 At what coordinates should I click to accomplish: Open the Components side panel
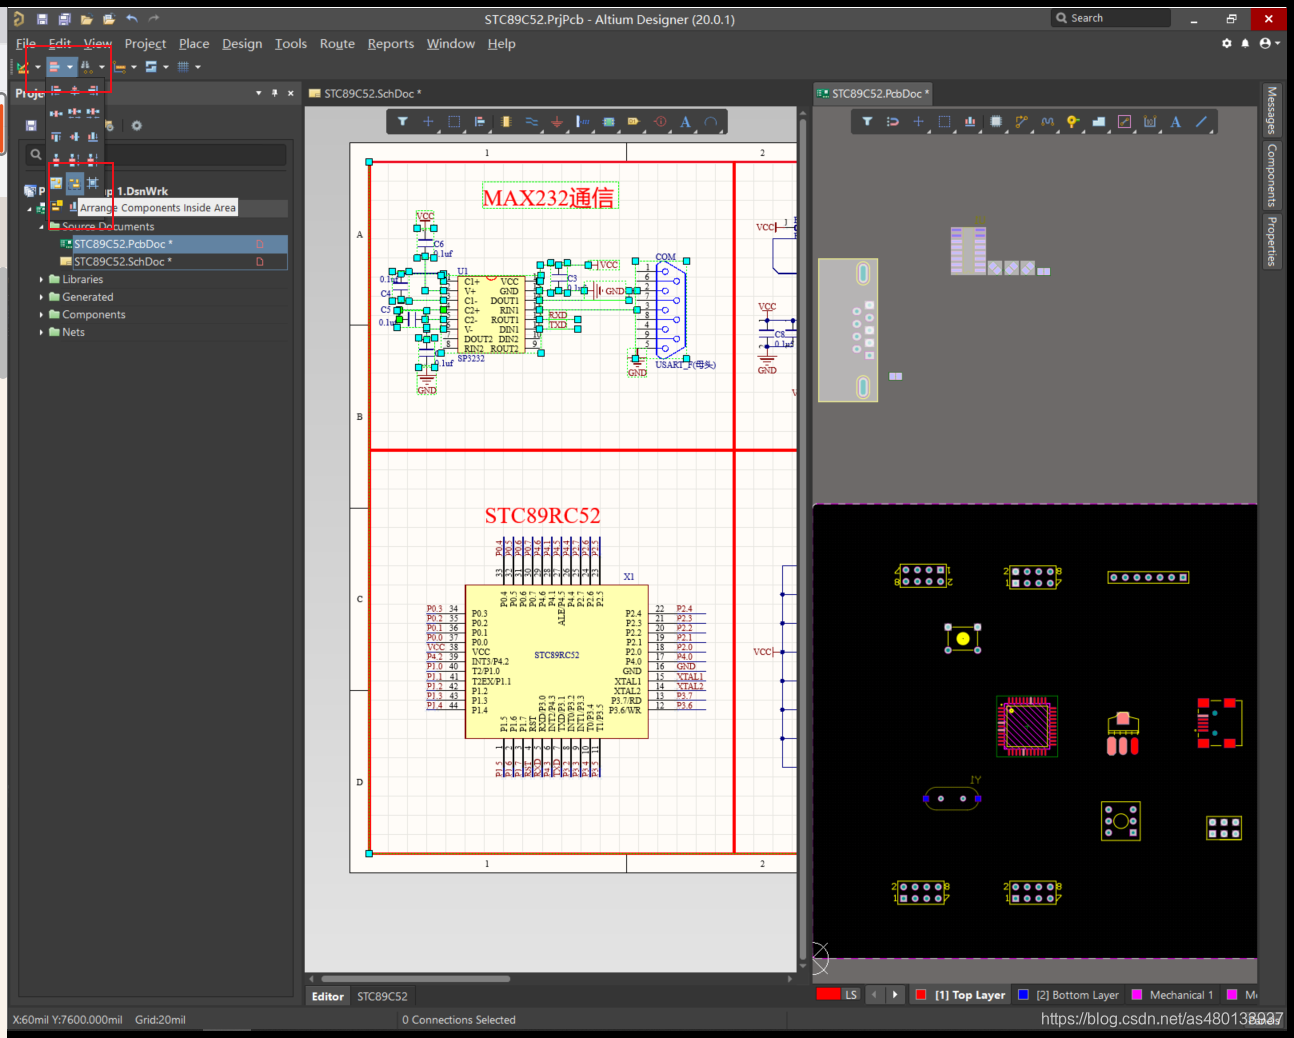tap(1272, 175)
